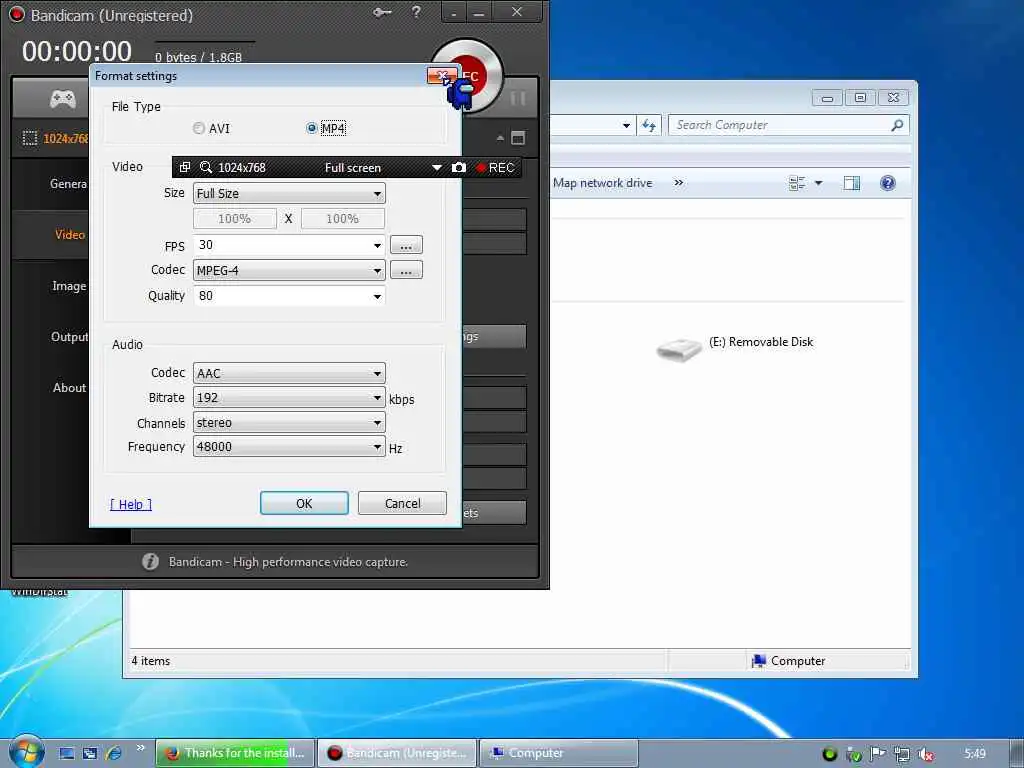Open the Windows Start button
Screen dimensions: 1024x768
(x=25, y=752)
